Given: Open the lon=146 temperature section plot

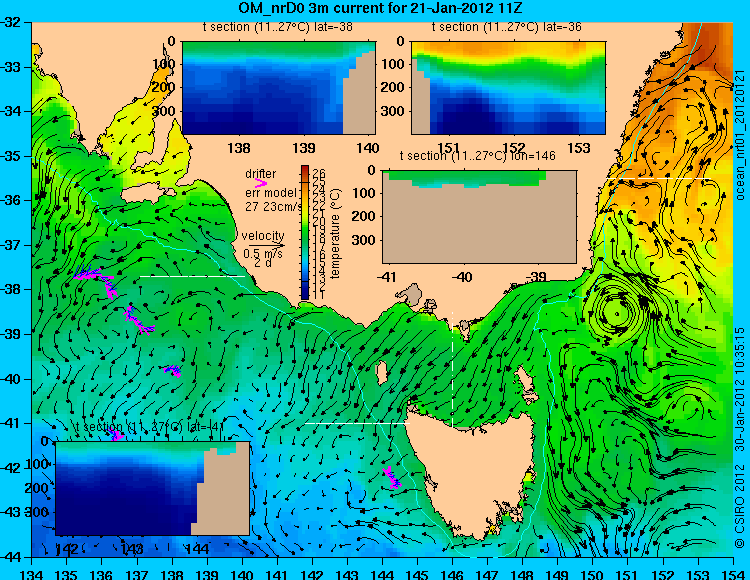Looking at the screenshot, I should (479, 217).
